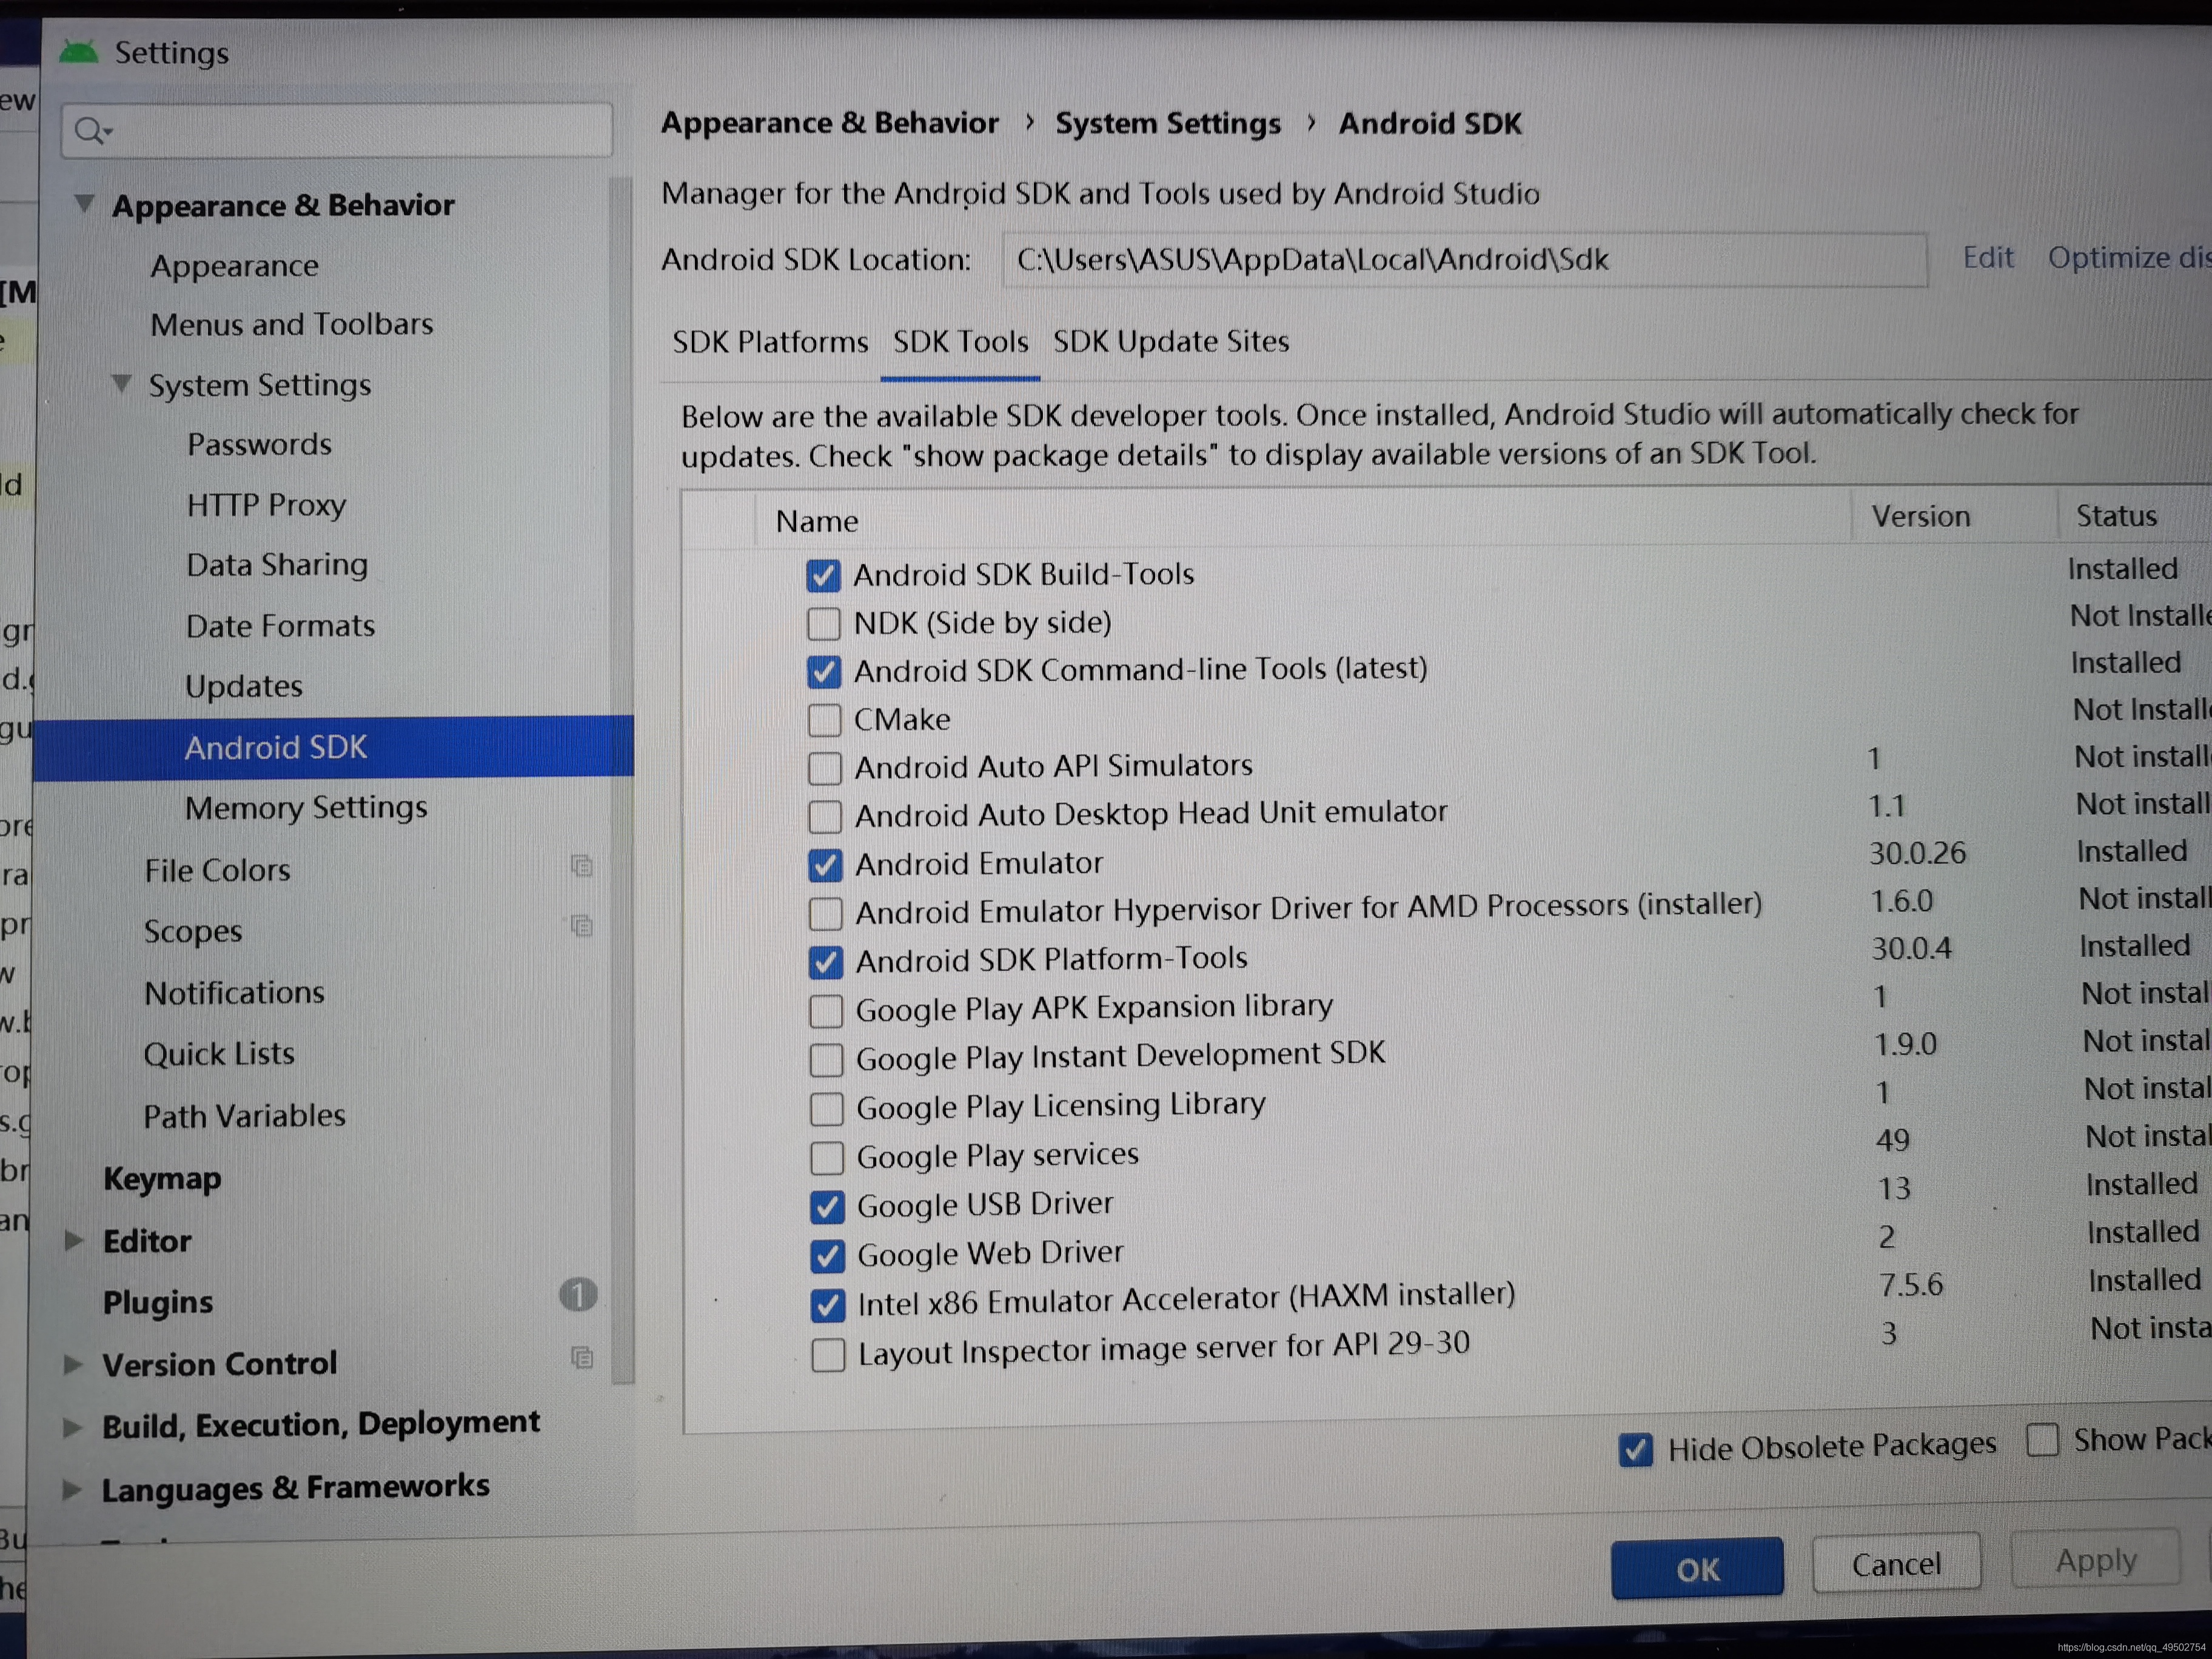Collapse the Appearance & Behavior section
This screenshot has height=1659, width=2212.
(x=85, y=204)
